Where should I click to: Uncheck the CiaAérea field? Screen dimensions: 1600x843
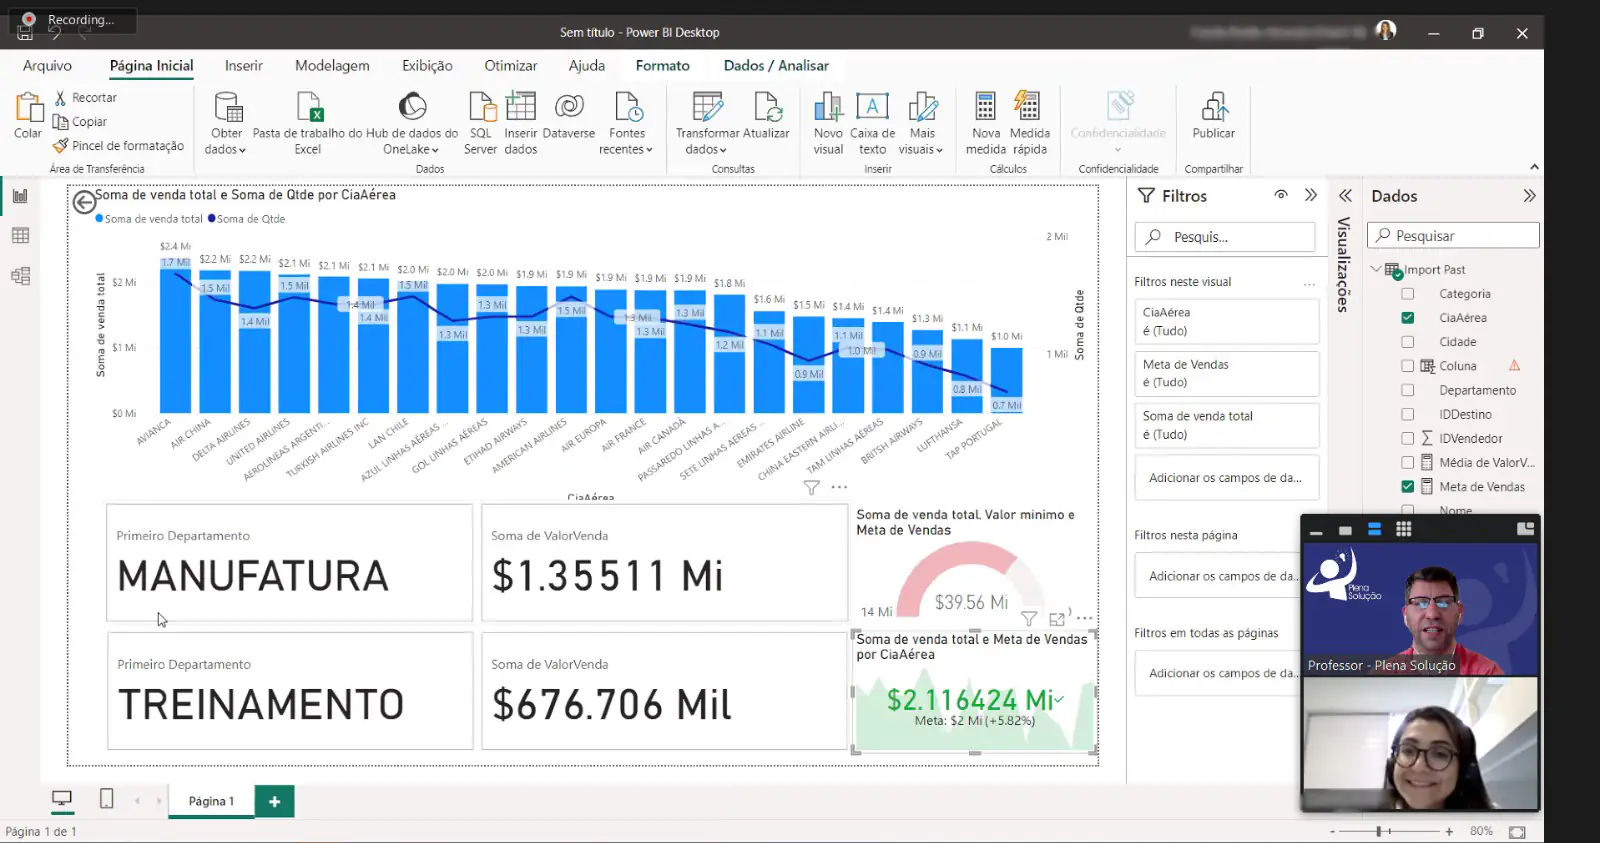1408,318
